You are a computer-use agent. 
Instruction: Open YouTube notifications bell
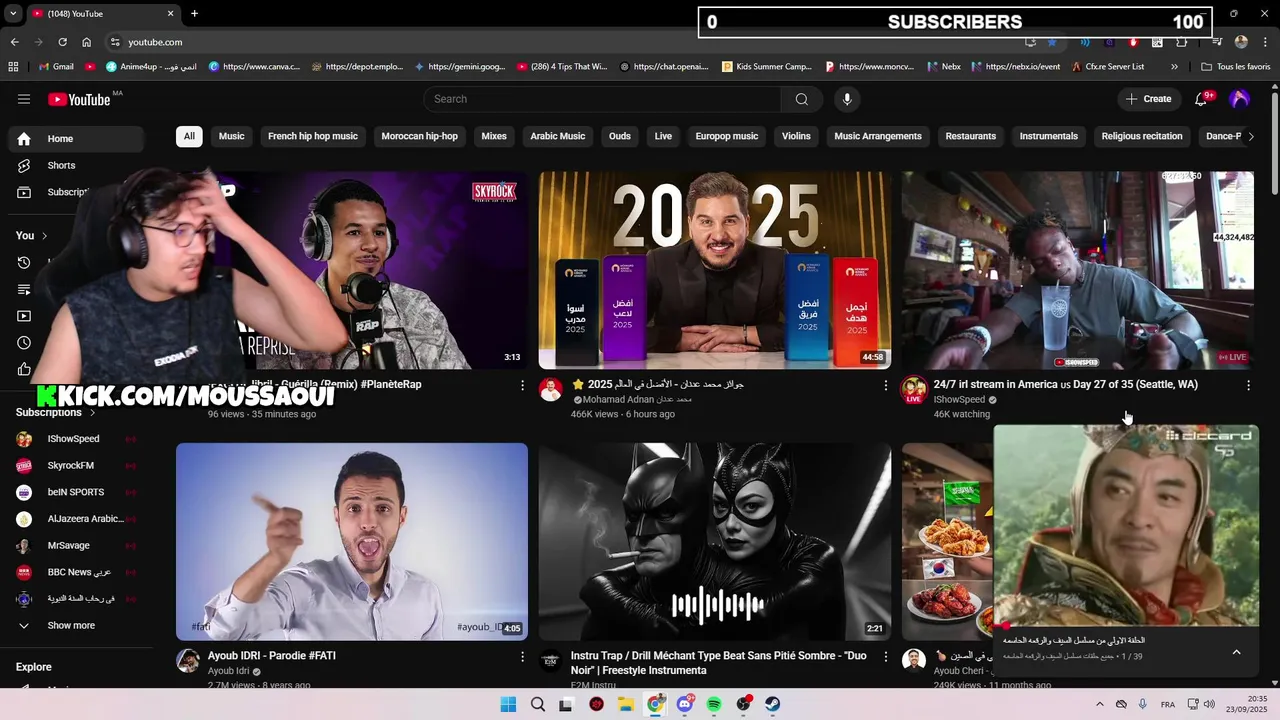[1201, 99]
